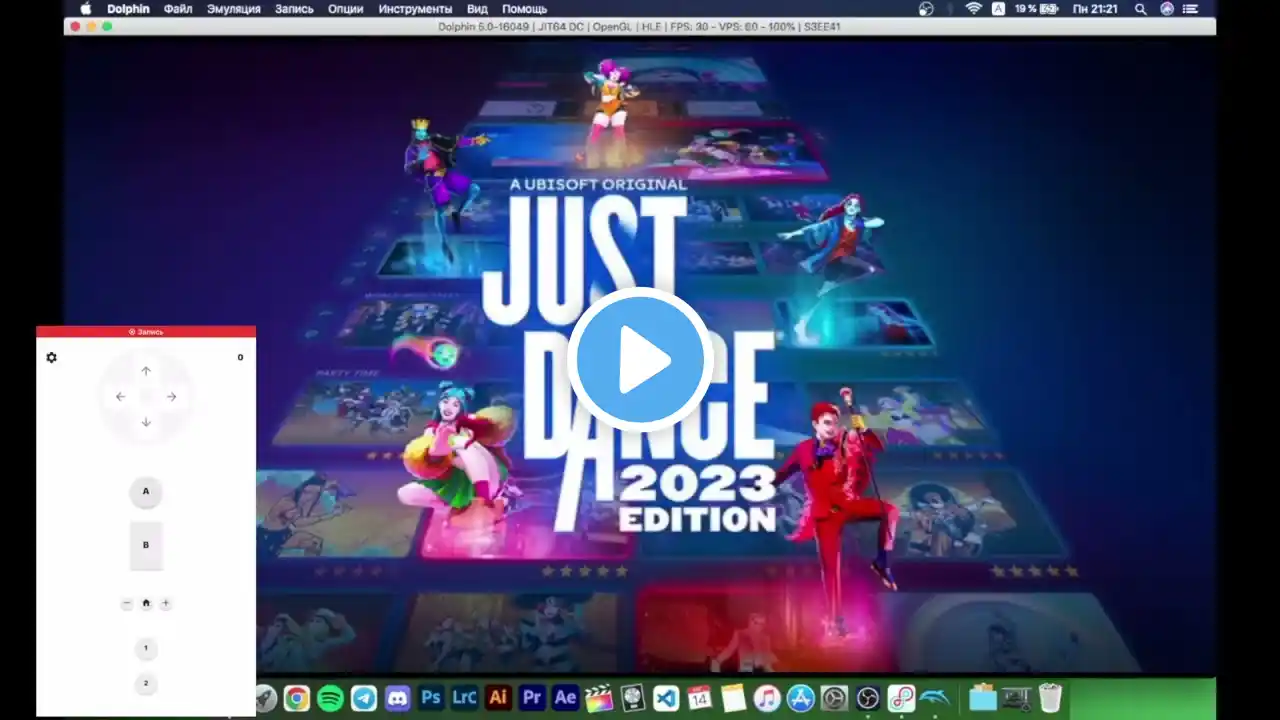Image resolution: width=1280 pixels, height=720 pixels.
Task: Open the Файл menu
Action: (178, 9)
